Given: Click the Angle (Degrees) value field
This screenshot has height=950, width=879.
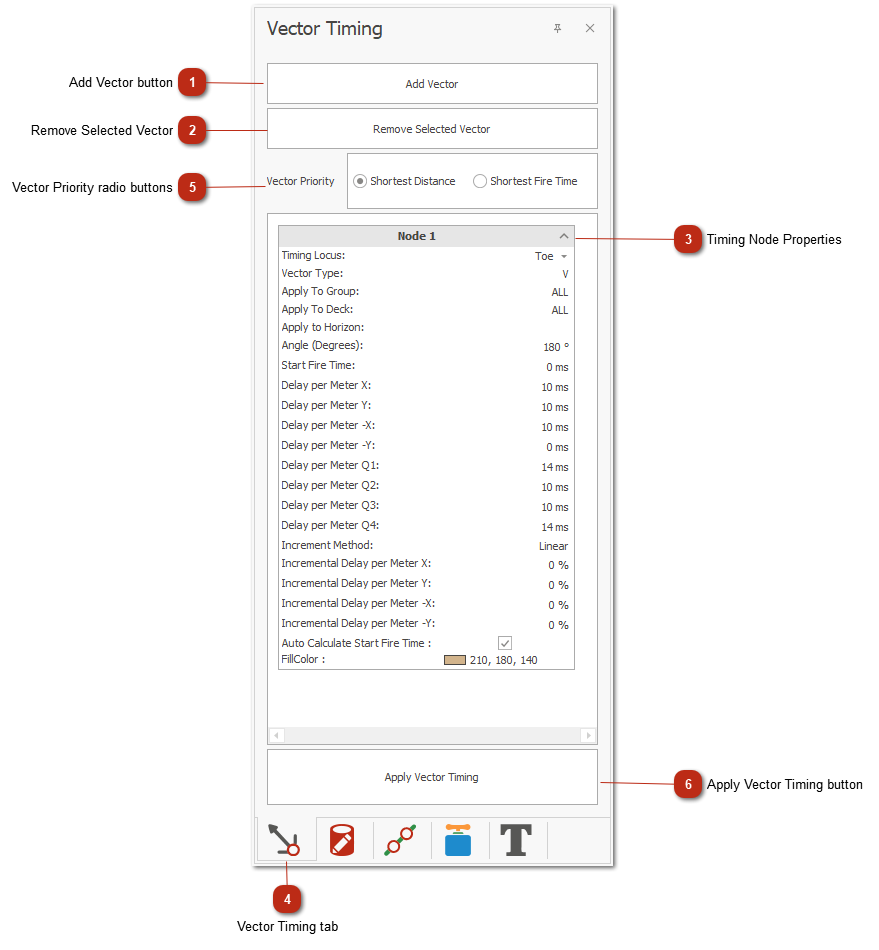Looking at the screenshot, I should 555,347.
